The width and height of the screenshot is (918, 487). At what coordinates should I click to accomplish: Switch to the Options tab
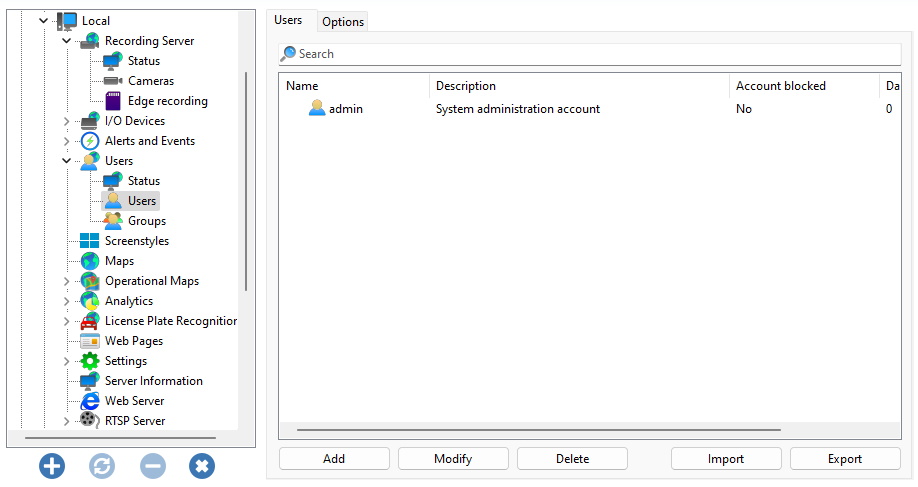[x=342, y=22]
